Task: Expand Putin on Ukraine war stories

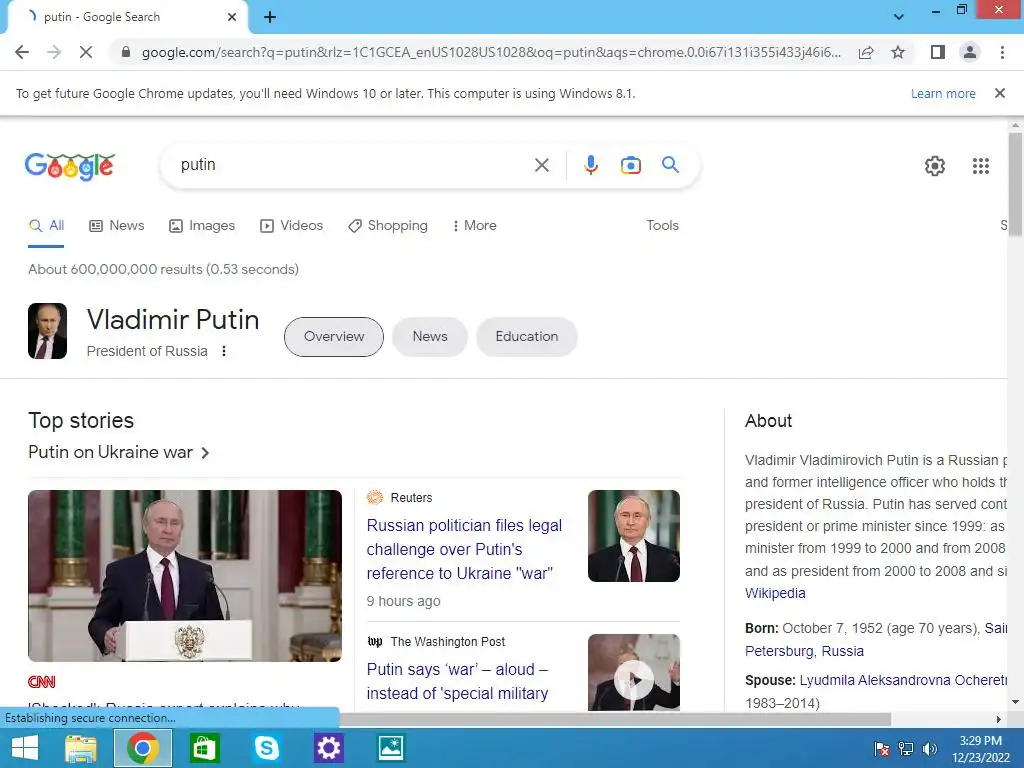Action: [119, 453]
